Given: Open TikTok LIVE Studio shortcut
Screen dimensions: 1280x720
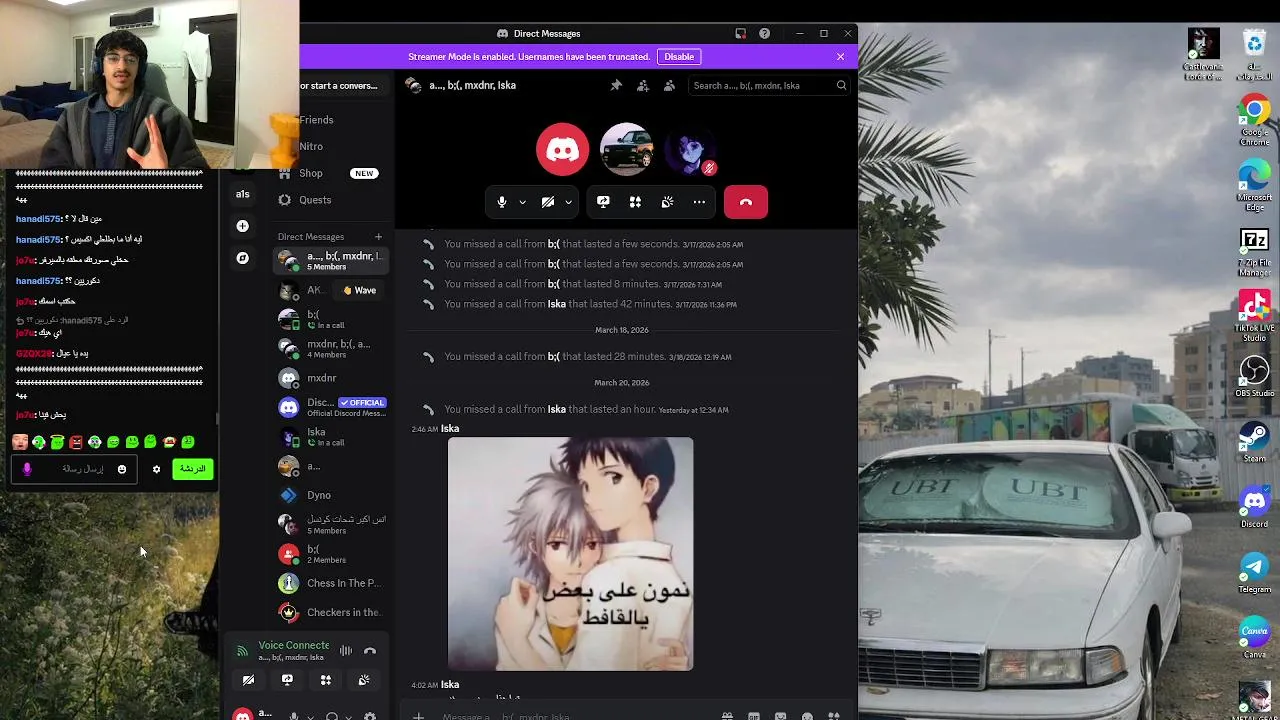Looking at the screenshot, I should (1254, 316).
